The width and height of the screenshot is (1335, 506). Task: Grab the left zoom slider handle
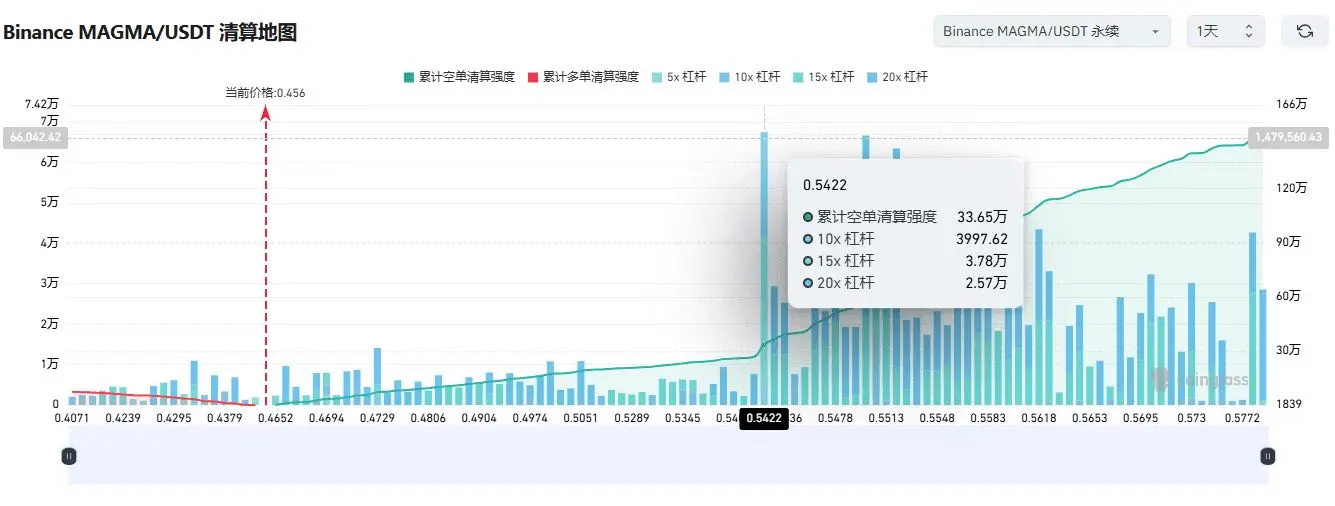pos(69,456)
